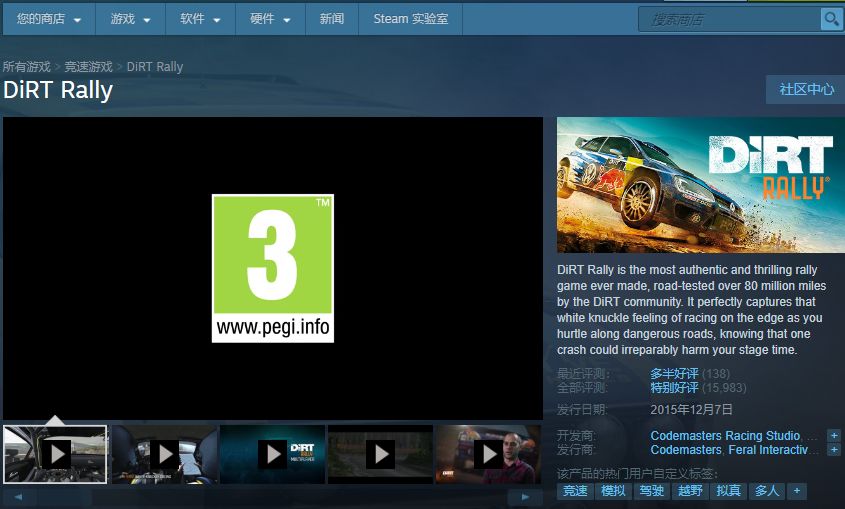Click the search magnifier icon
Screen dimensions: 845x509
(x=830, y=19)
